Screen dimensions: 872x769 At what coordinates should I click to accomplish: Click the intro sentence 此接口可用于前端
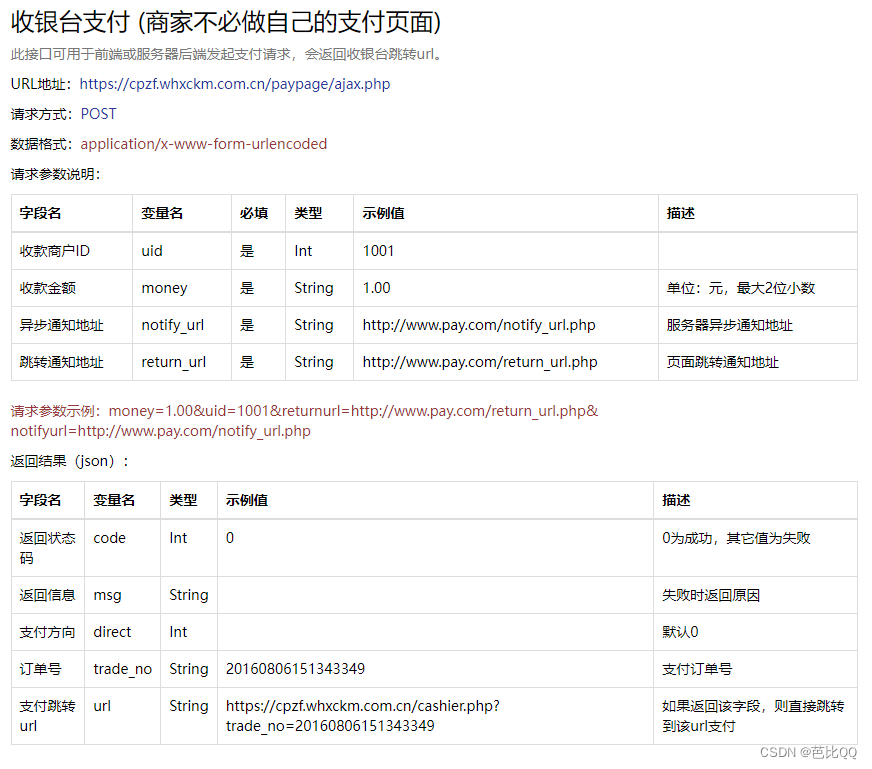click(x=226, y=54)
